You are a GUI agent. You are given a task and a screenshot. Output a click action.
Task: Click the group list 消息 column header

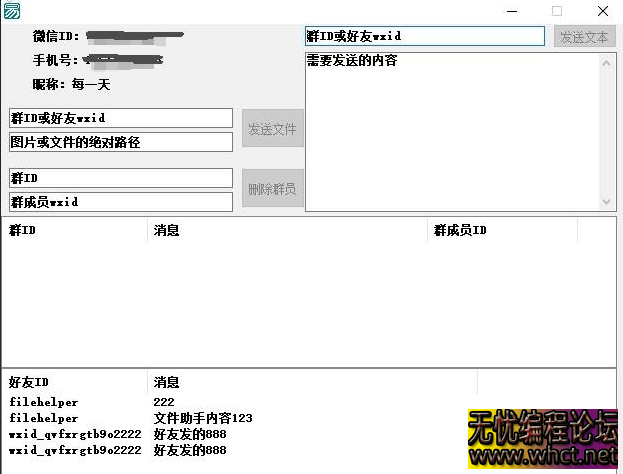click(x=287, y=230)
